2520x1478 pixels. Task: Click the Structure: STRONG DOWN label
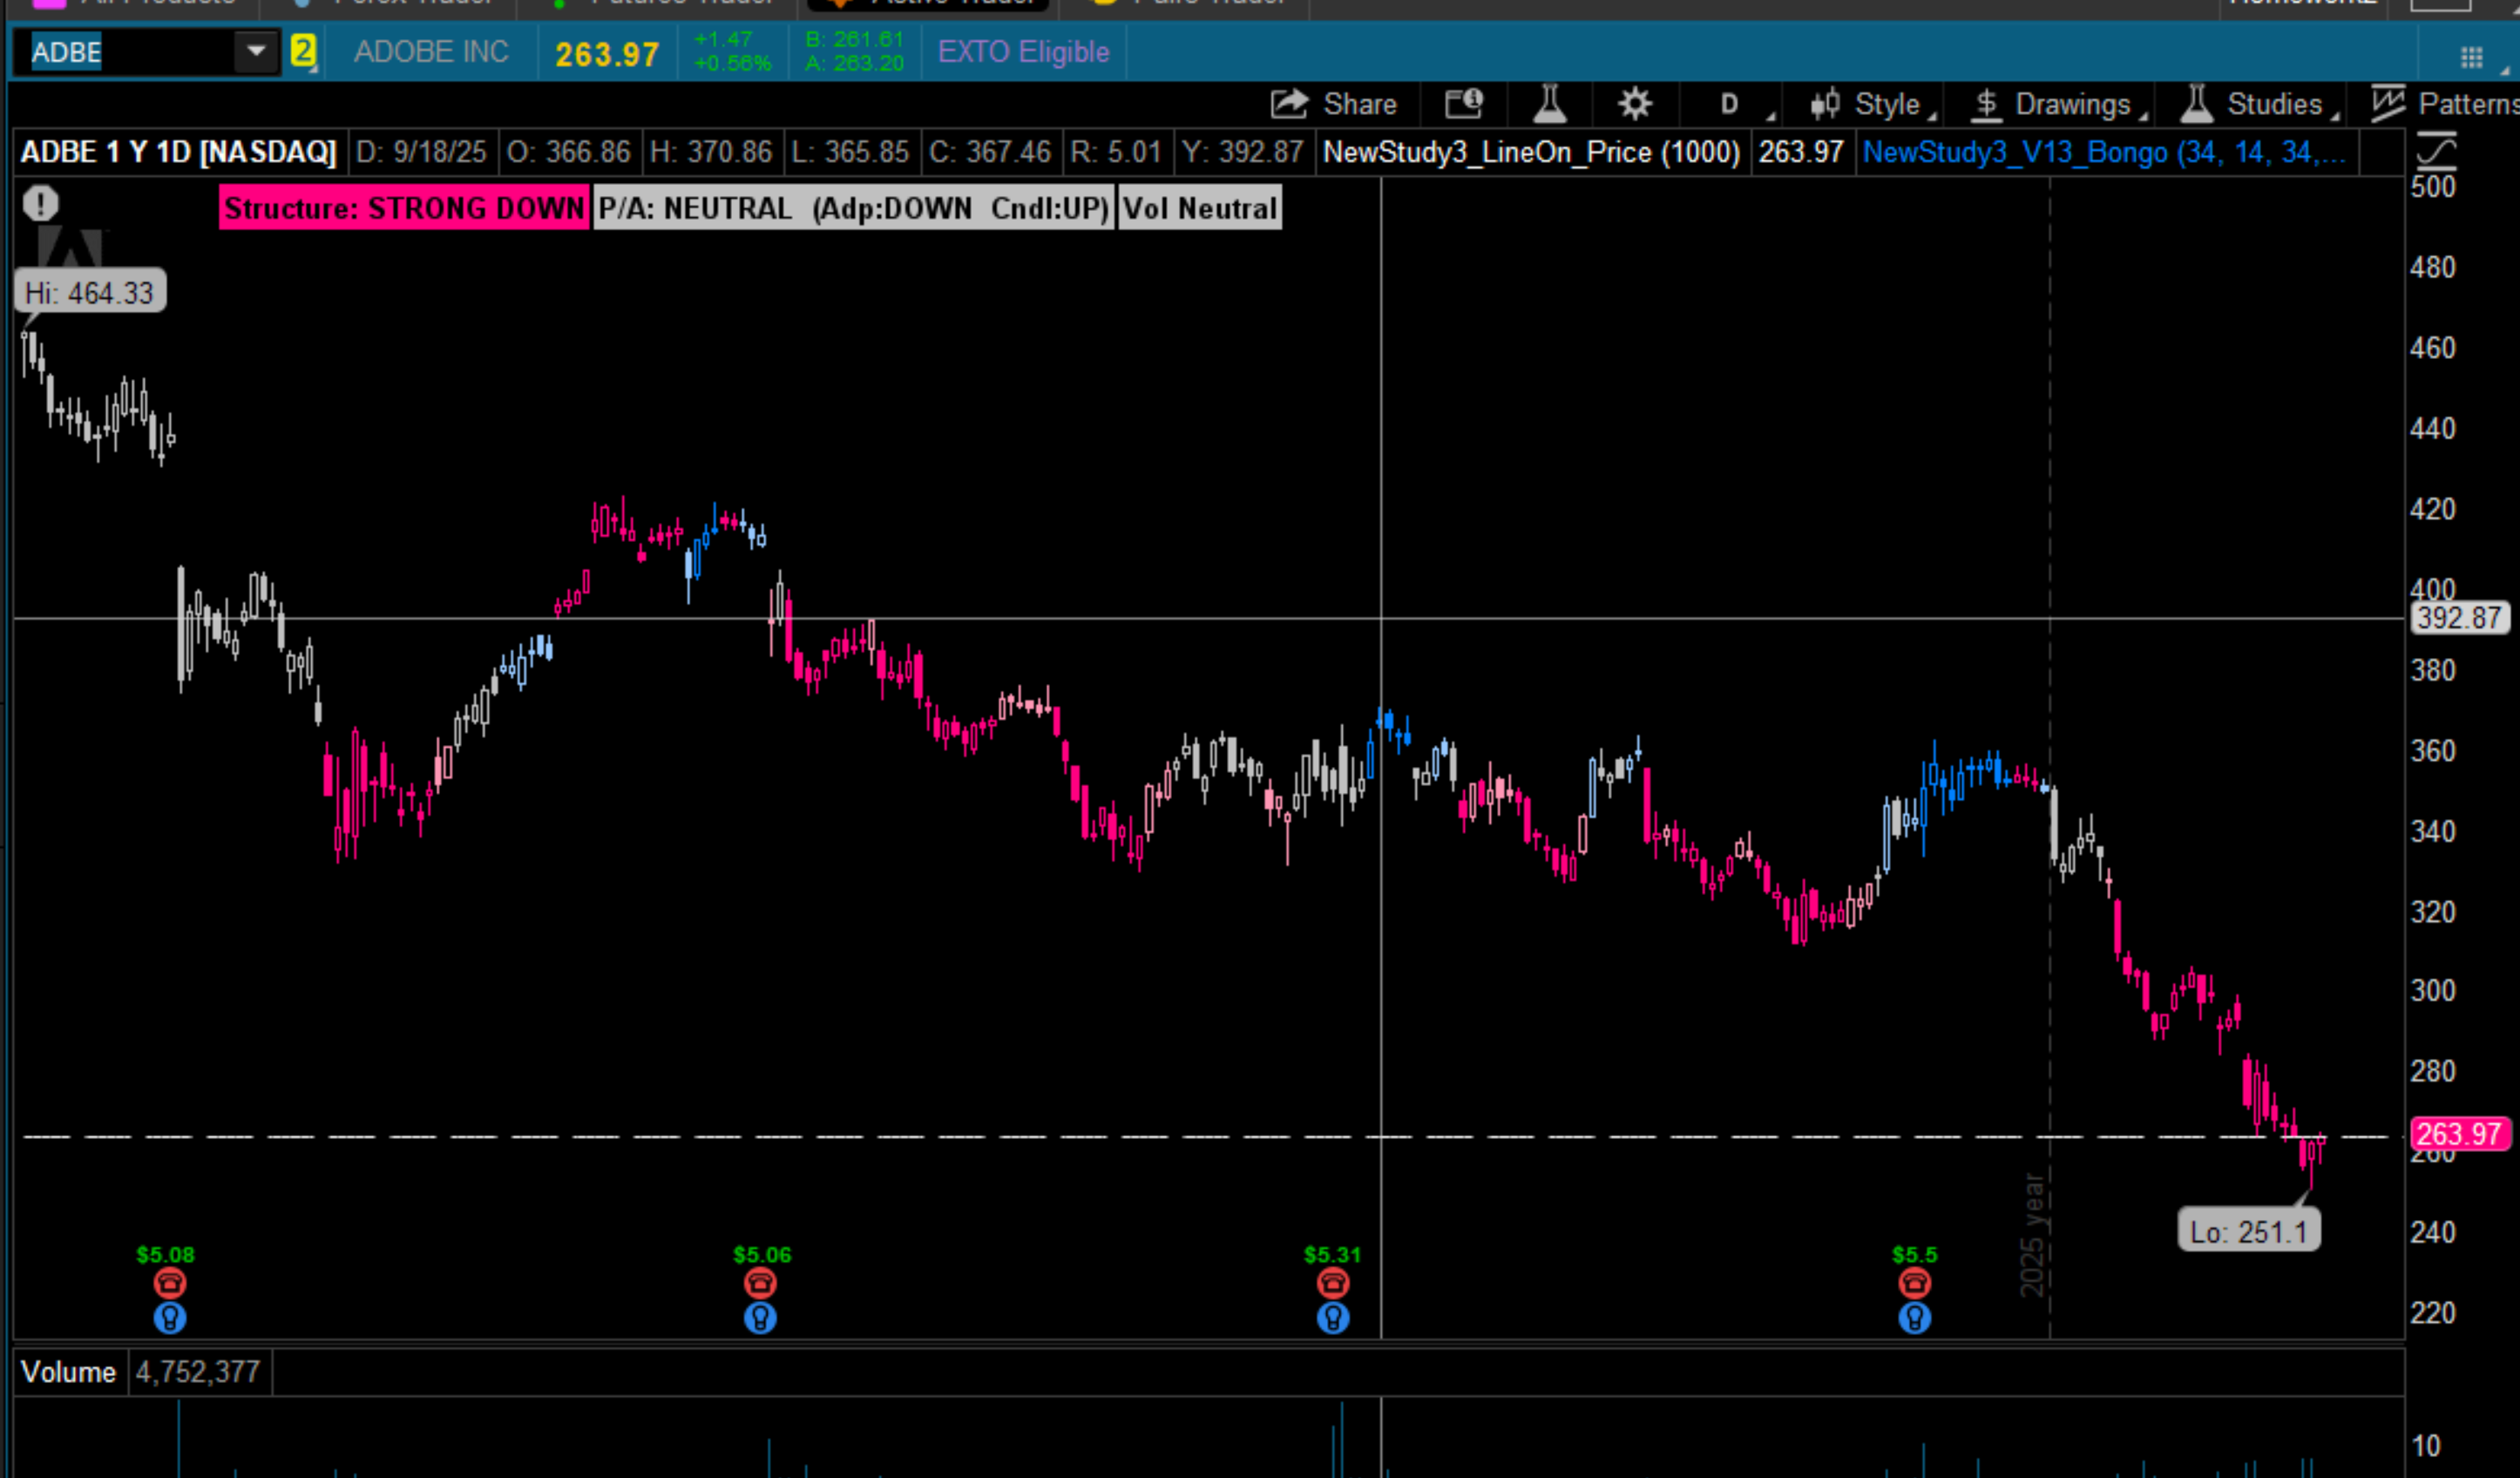[x=404, y=208]
